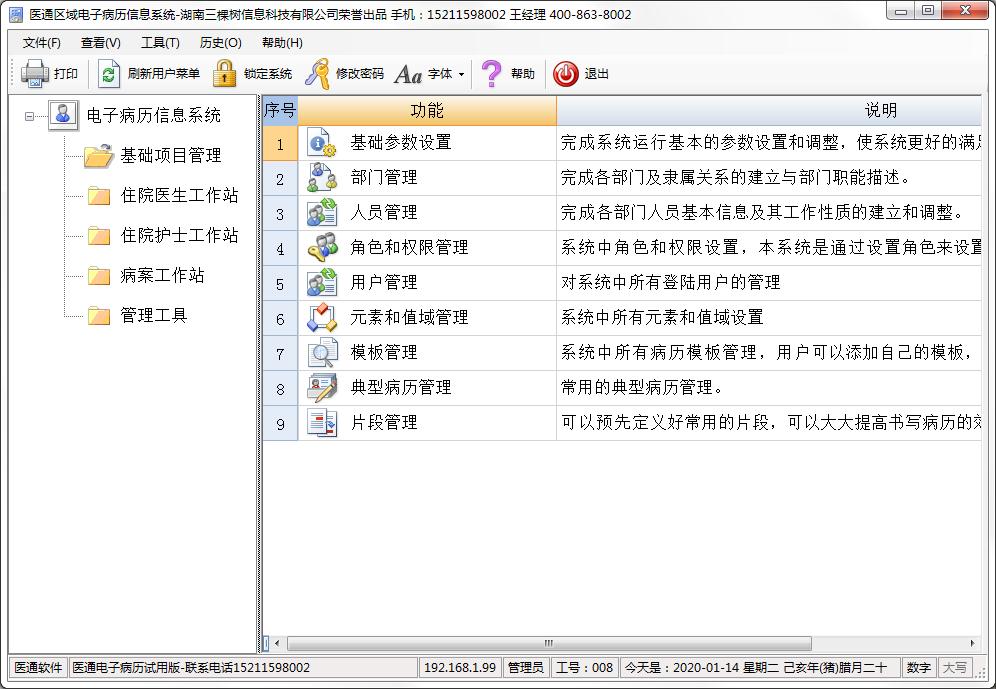Click the scroll left arrow
The image size is (996, 689).
[x=276, y=643]
